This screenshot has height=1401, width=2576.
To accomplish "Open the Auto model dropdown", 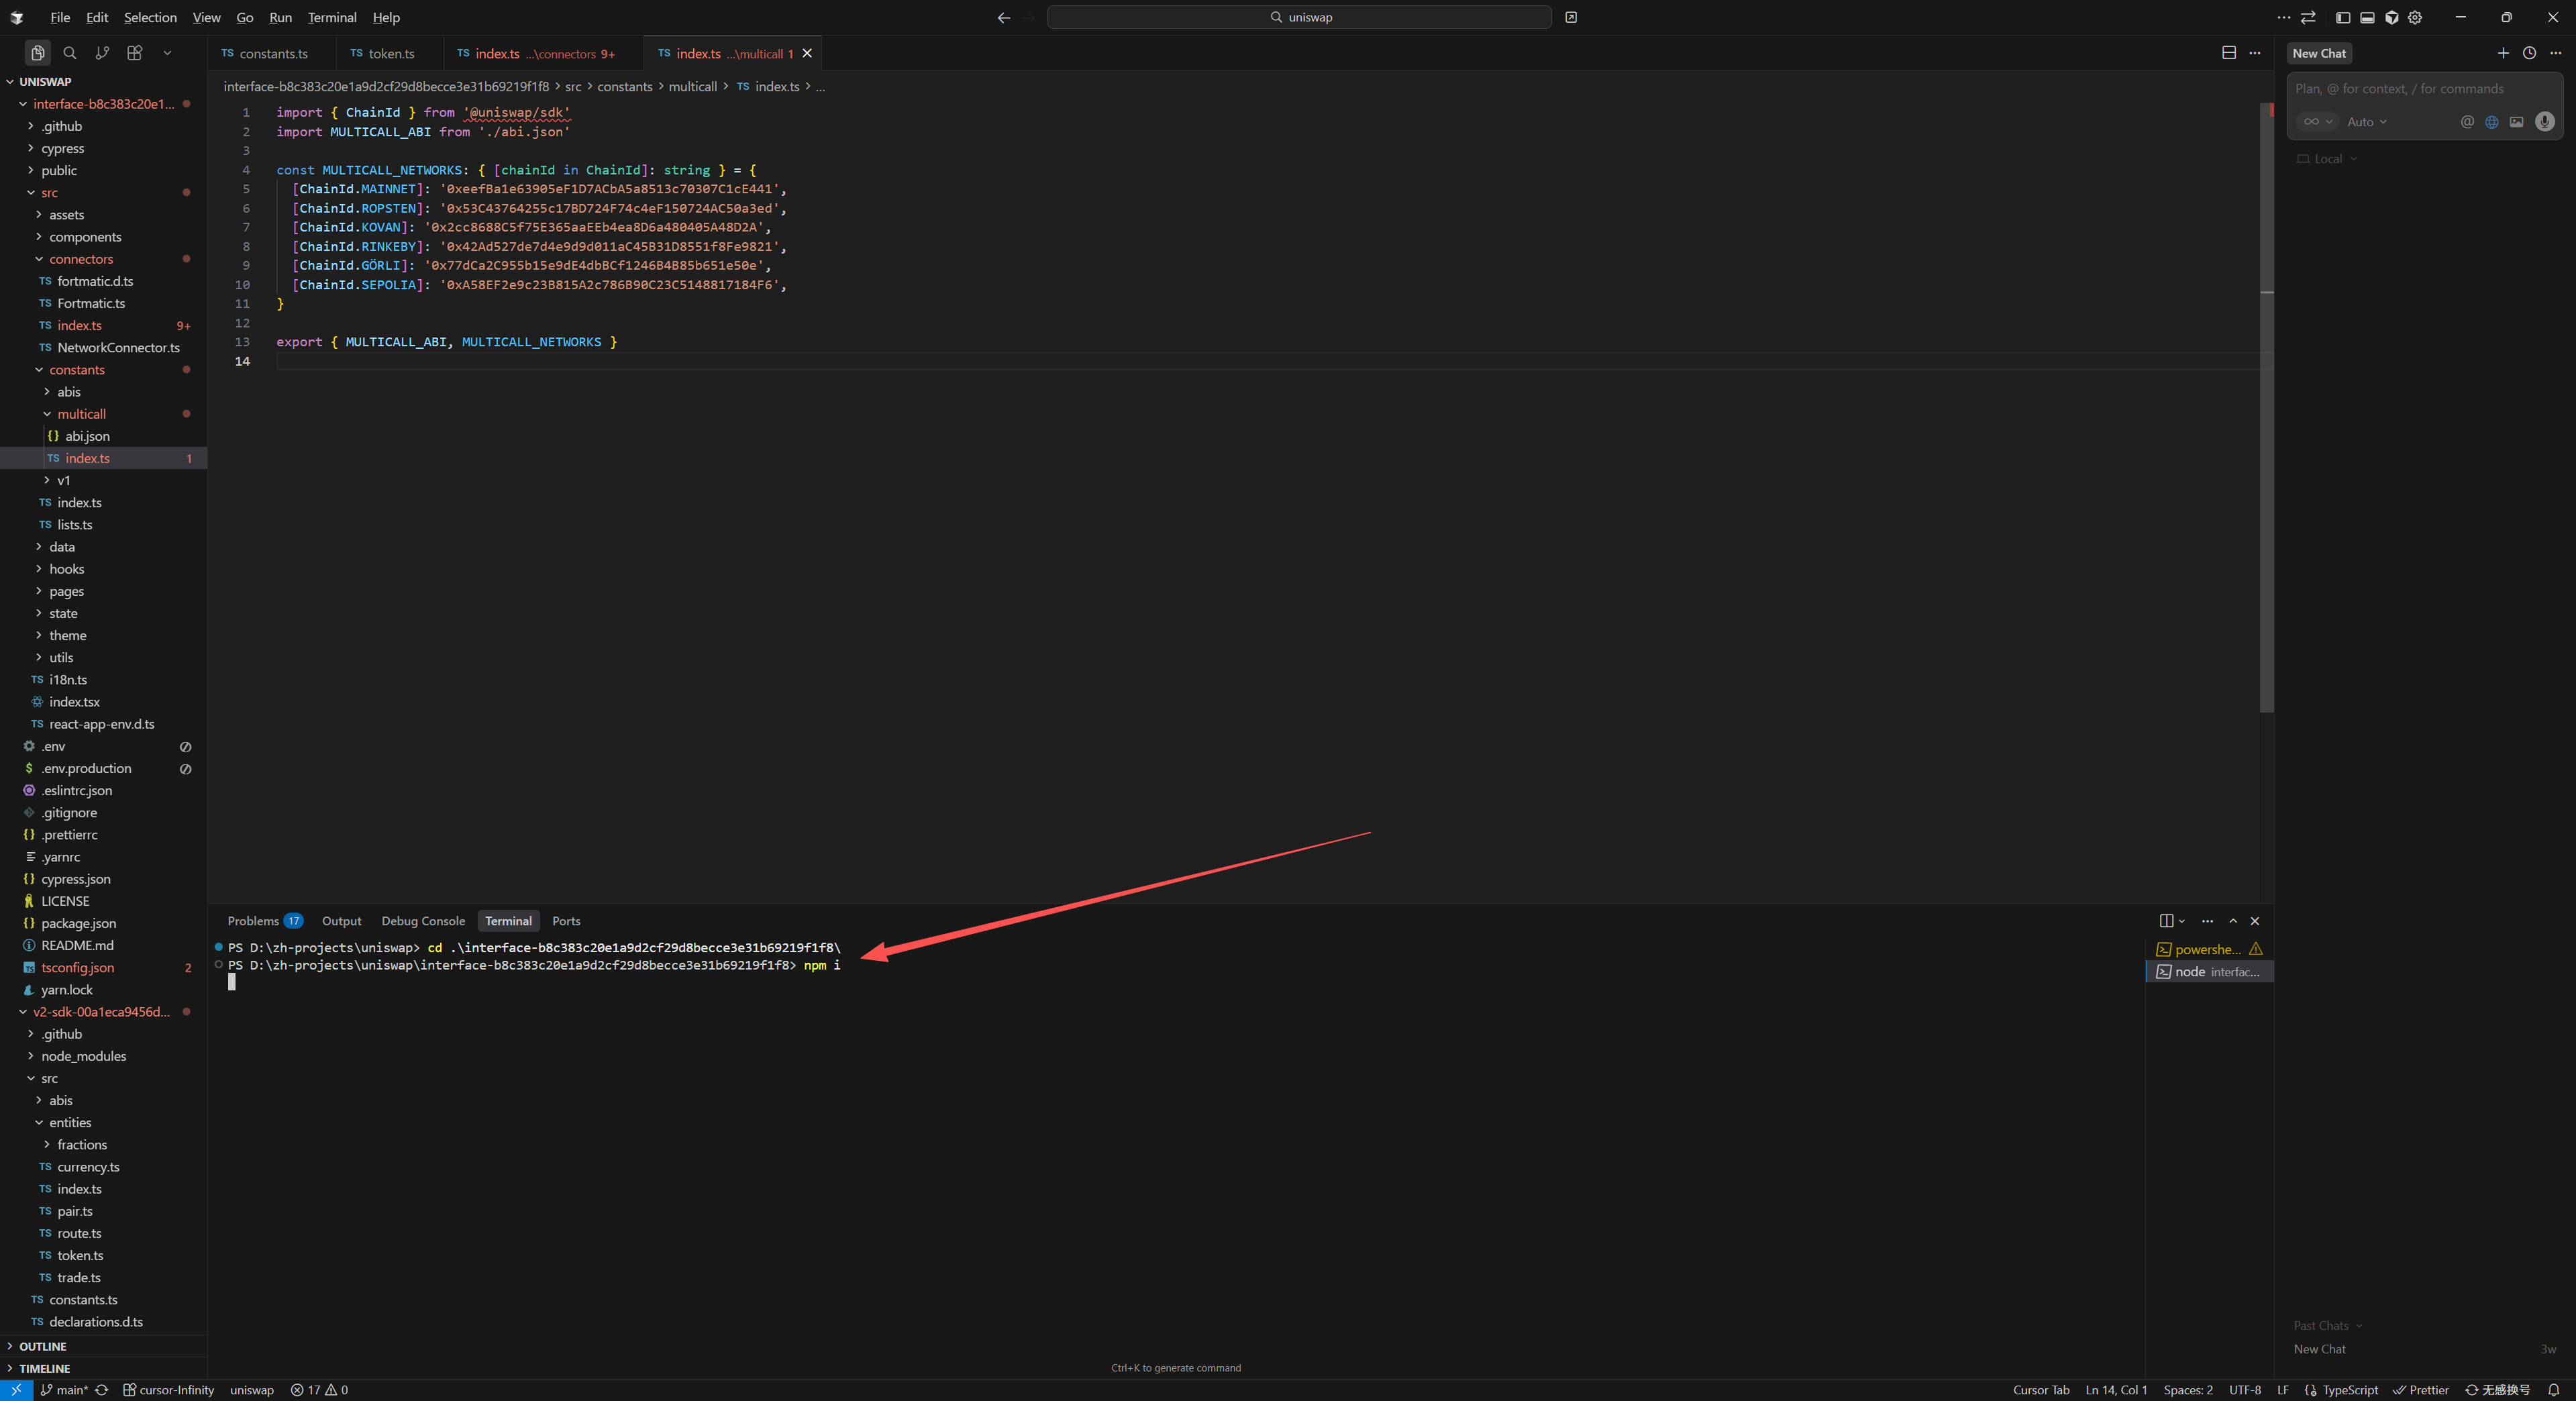I will click(x=2367, y=122).
